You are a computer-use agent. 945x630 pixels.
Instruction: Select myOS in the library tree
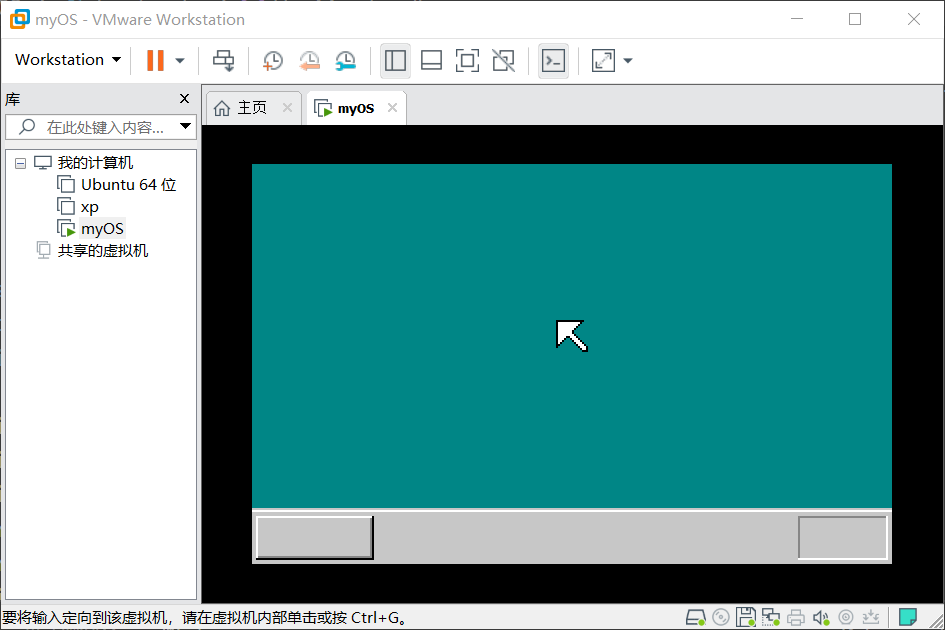point(102,228)
